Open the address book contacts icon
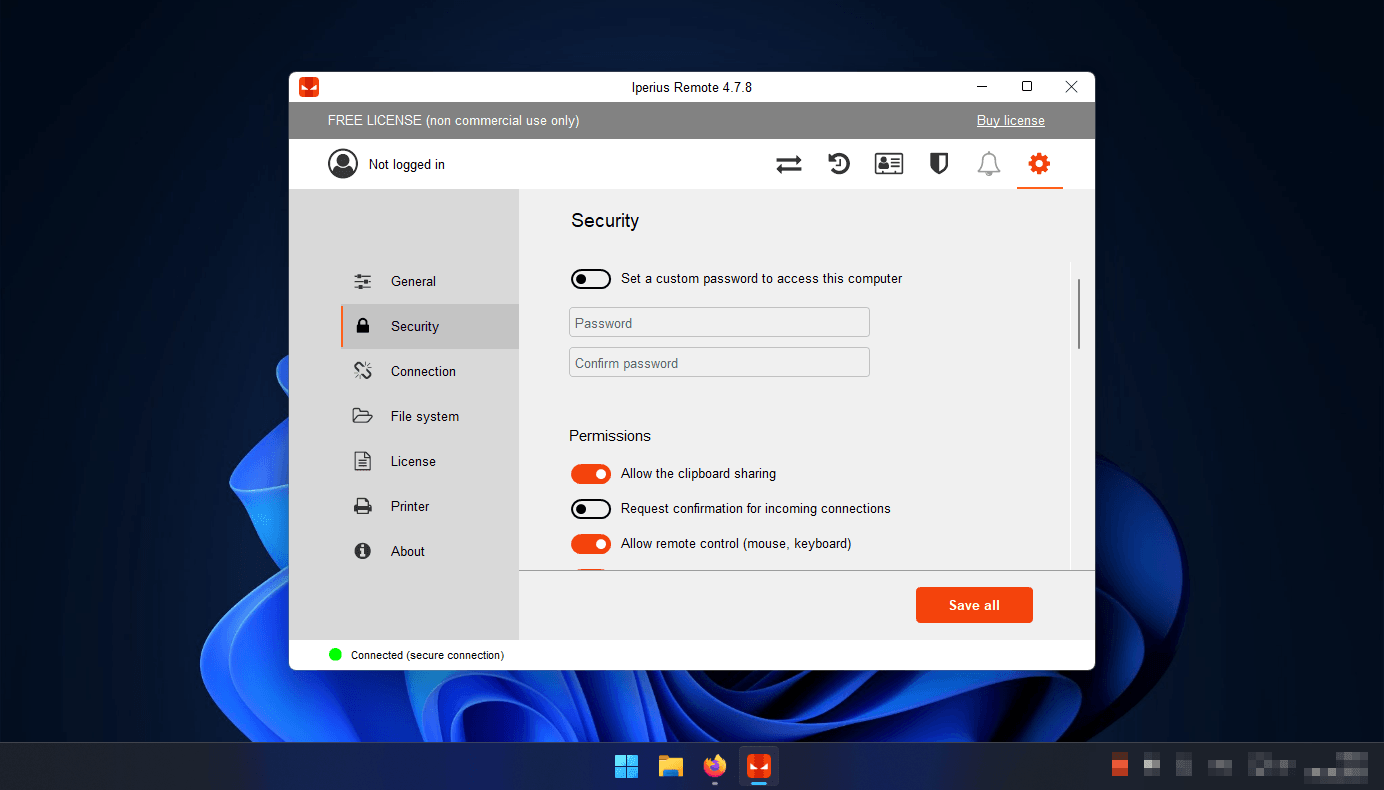This screenshot has height=790, width=1384. tap(889, 164)
